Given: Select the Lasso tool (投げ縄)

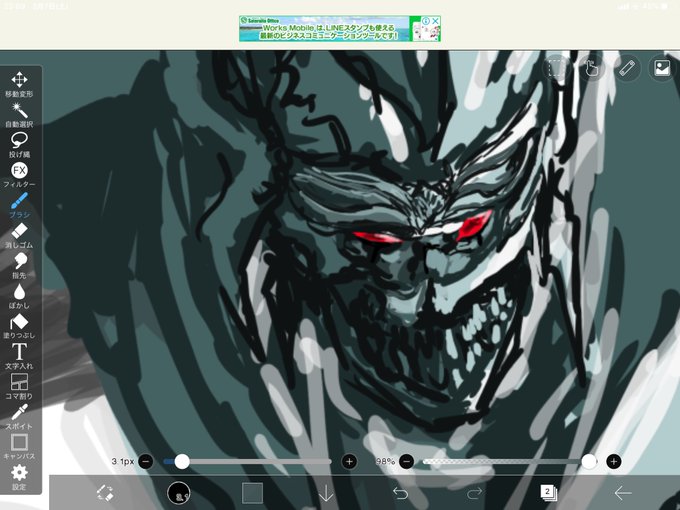Looking at the screenshot, I should 19,145.
